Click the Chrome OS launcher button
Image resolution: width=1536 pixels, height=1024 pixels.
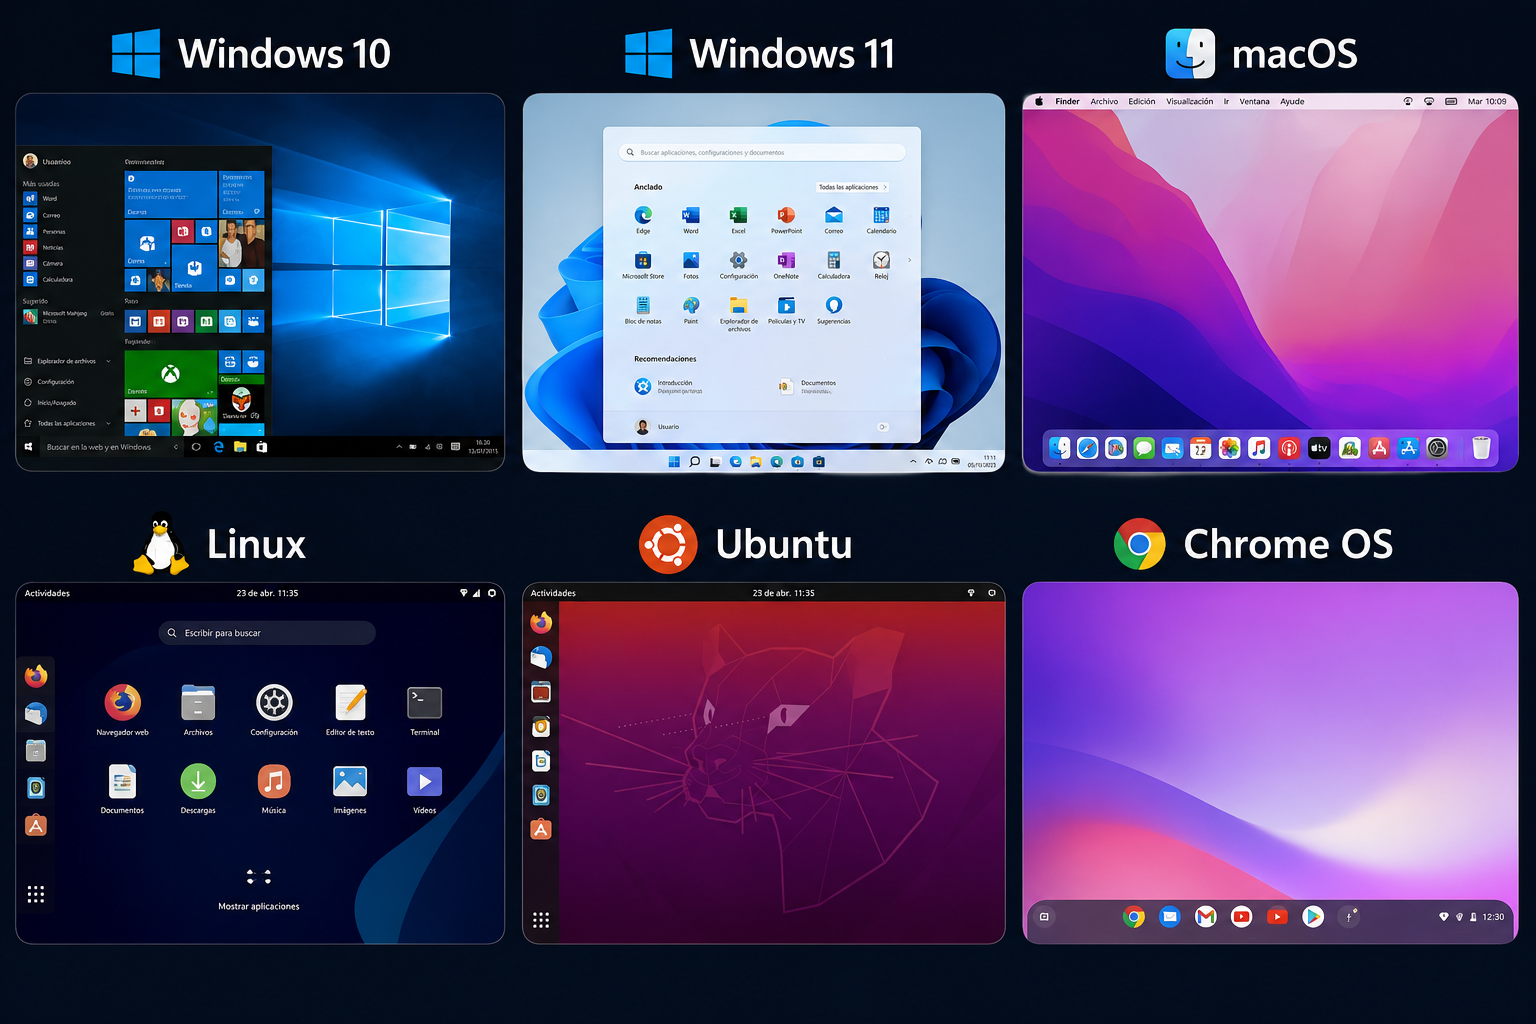(1044, 916)
